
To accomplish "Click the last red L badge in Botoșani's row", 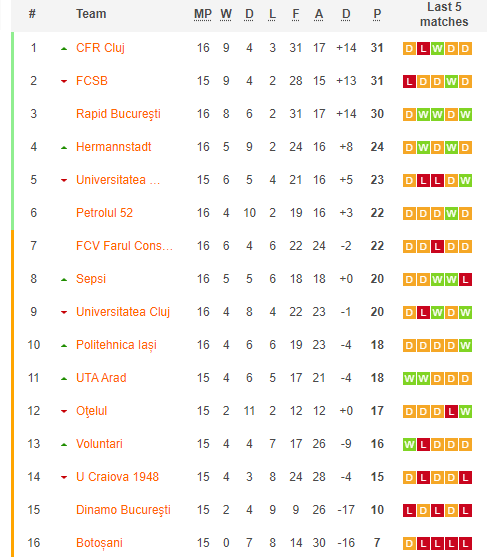I will click(x=465, y=544).
